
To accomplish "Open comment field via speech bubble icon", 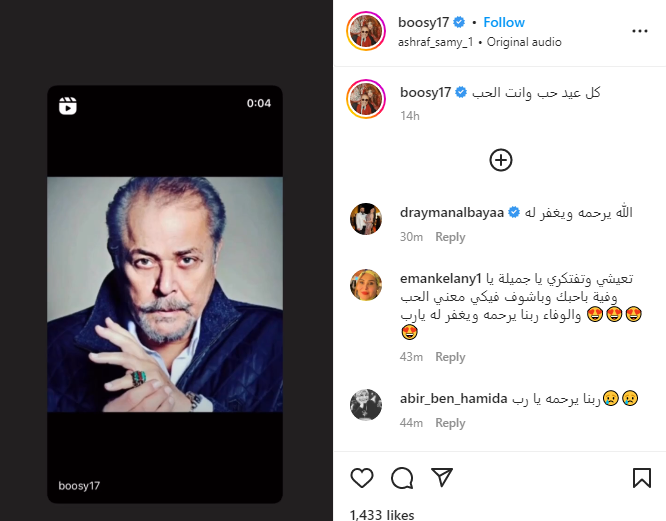I will click(x=402, y=476).
